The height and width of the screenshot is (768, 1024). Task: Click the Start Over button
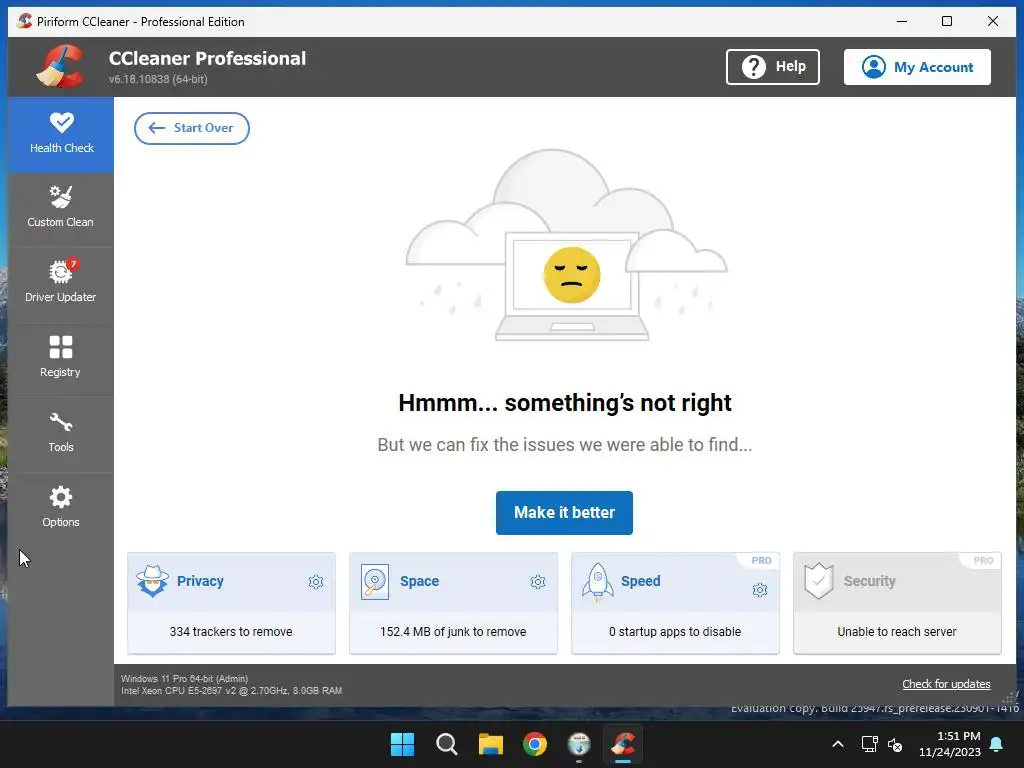[x=191, y=128]
